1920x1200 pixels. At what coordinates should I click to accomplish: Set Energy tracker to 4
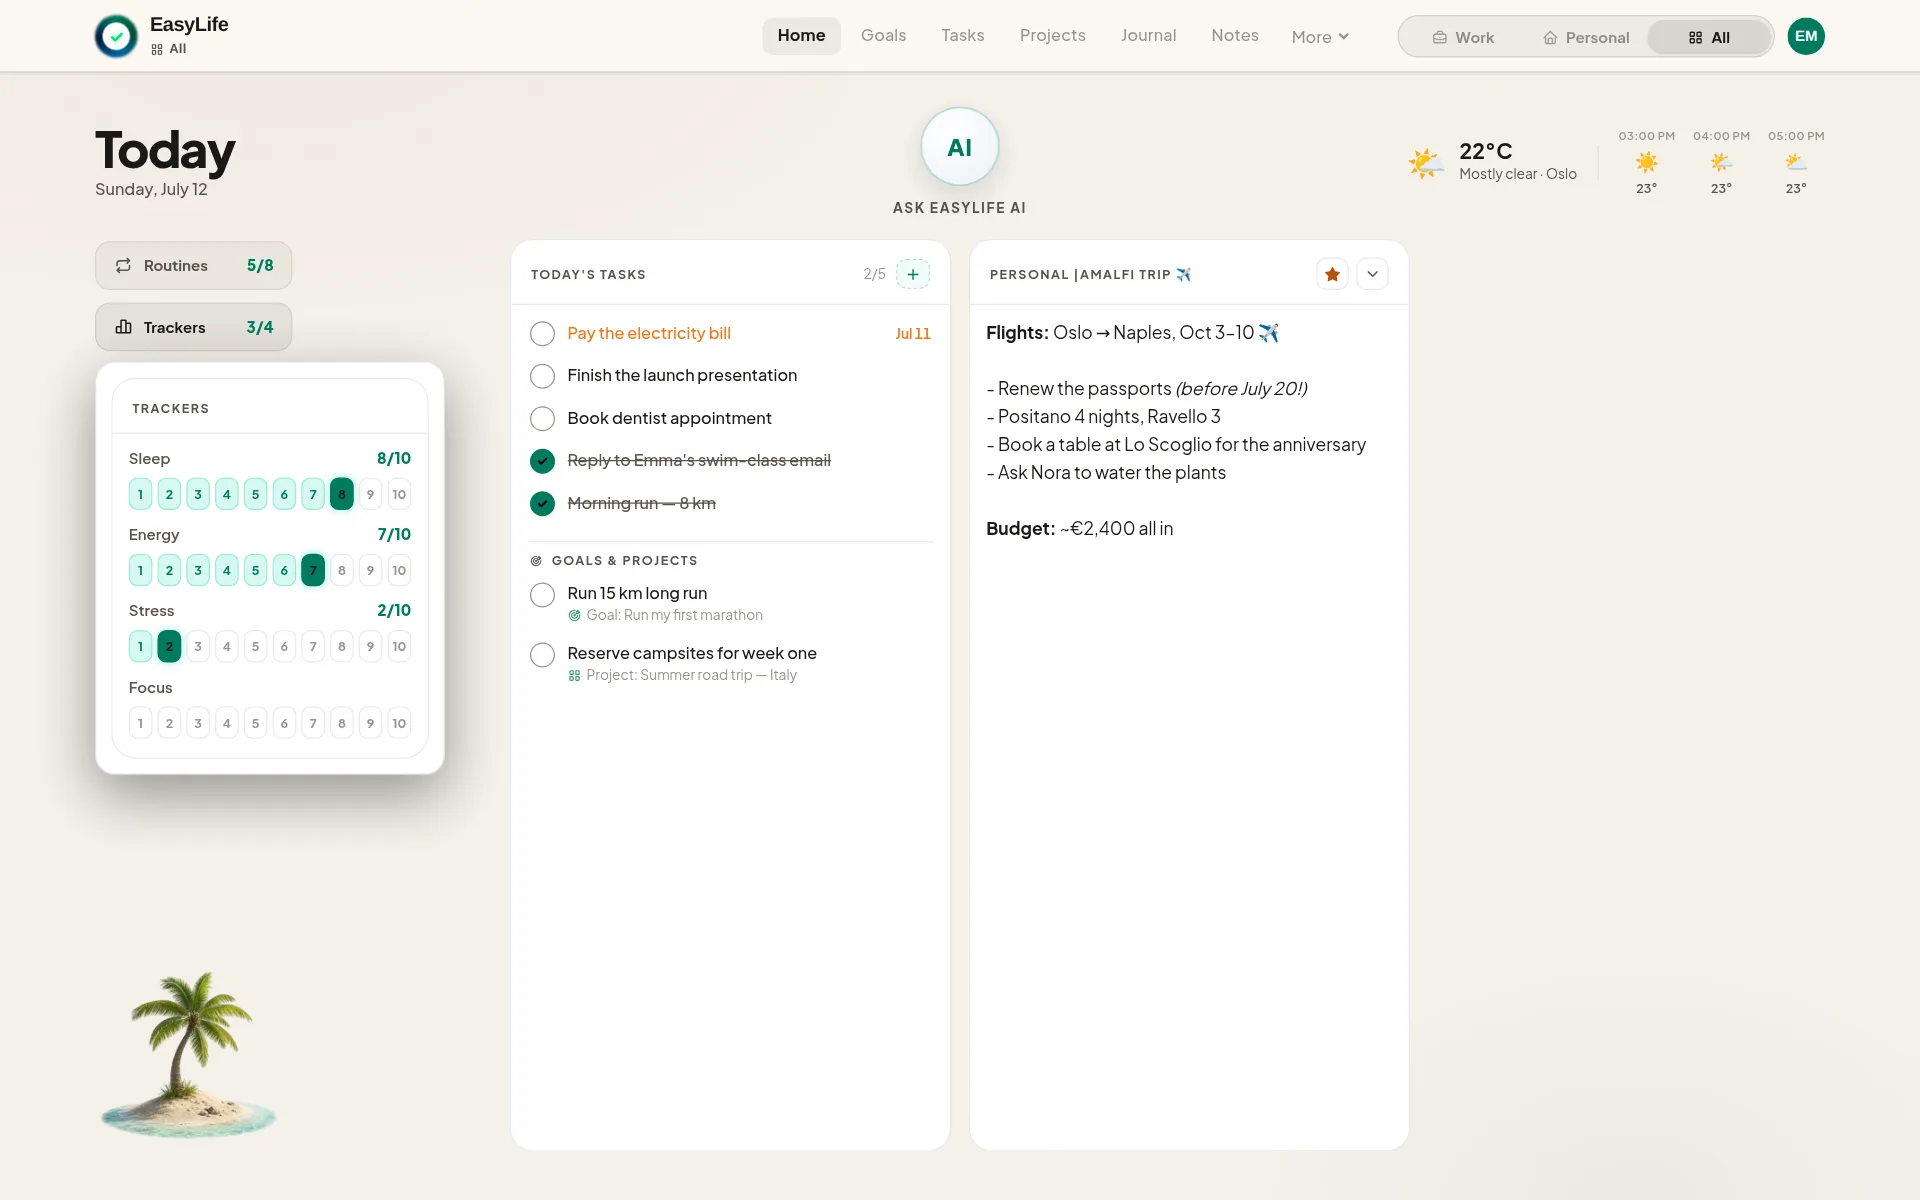click(x=227, y=570)
